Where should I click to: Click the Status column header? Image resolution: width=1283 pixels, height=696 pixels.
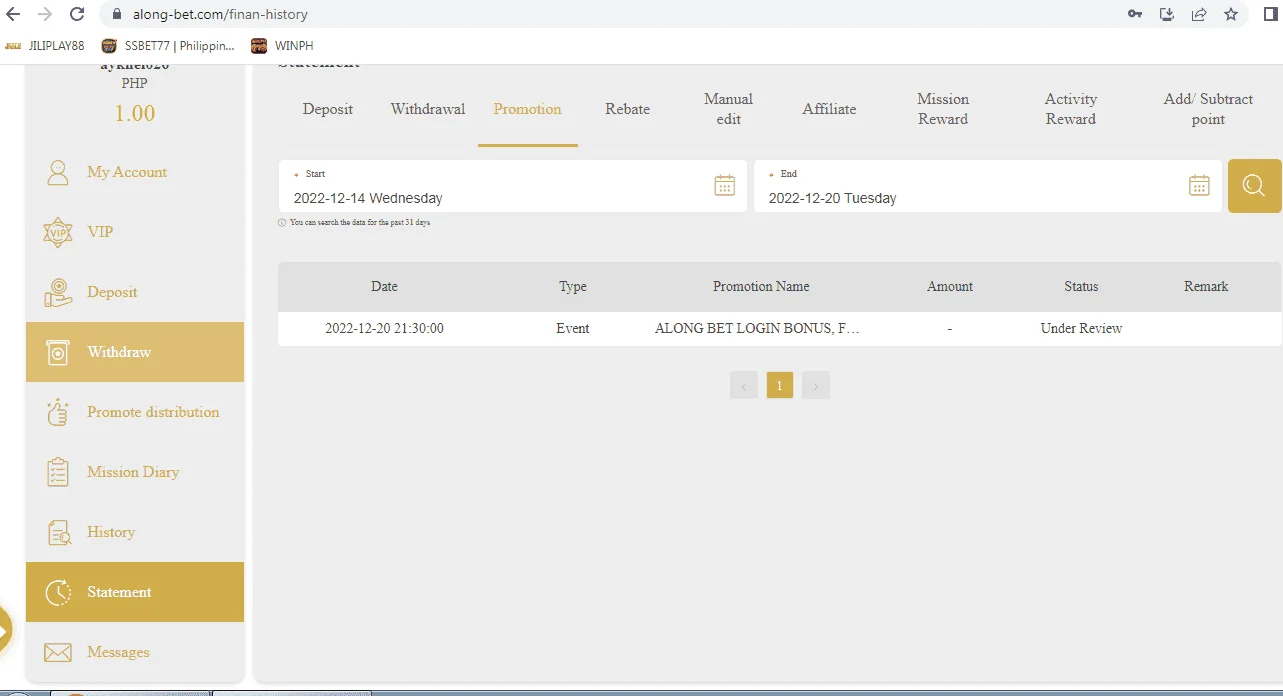pyautogui.click(x=1081, y=286)
